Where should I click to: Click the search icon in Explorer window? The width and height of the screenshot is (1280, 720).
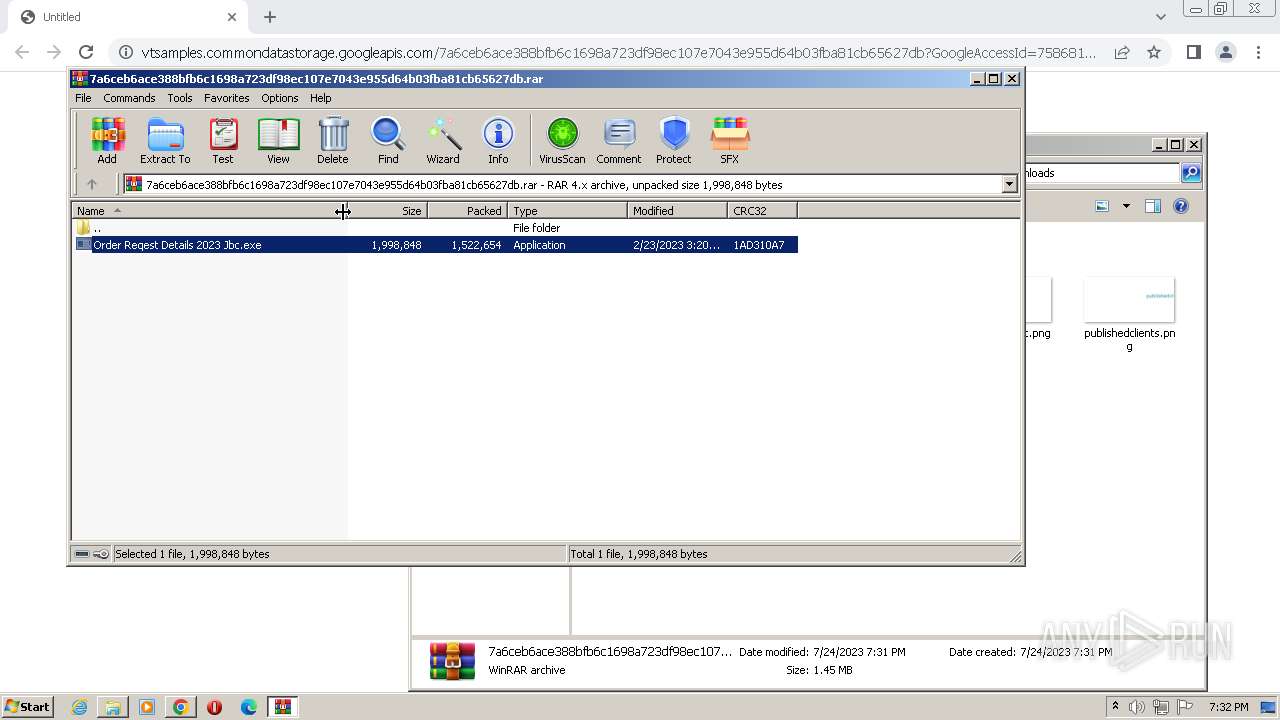(x=1191, y=173)
